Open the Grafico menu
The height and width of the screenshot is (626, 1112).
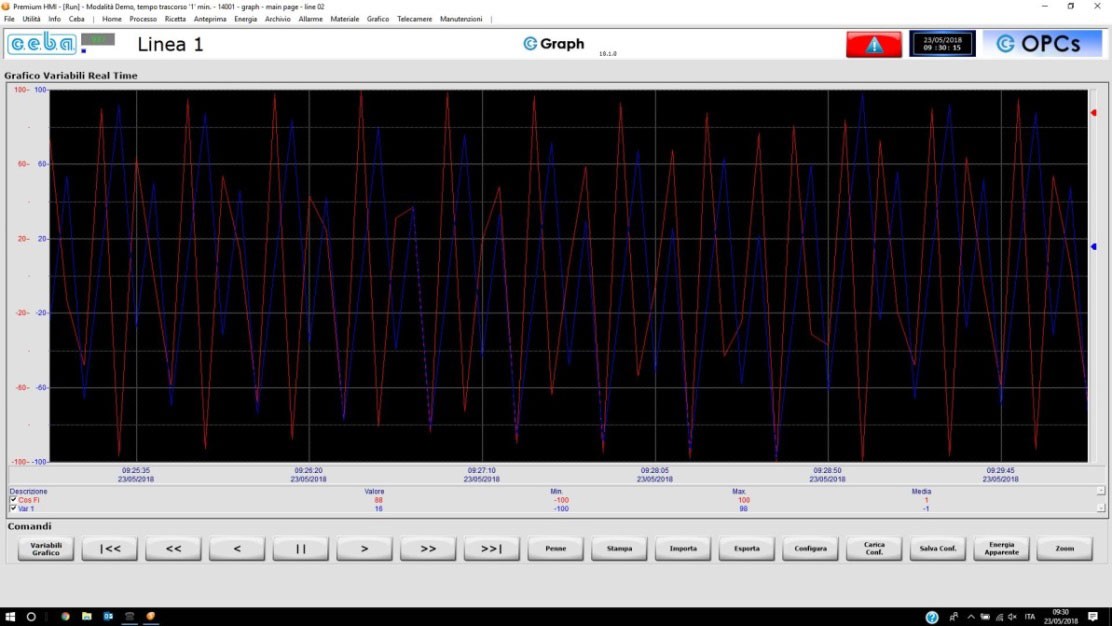(x=378, y=19)
